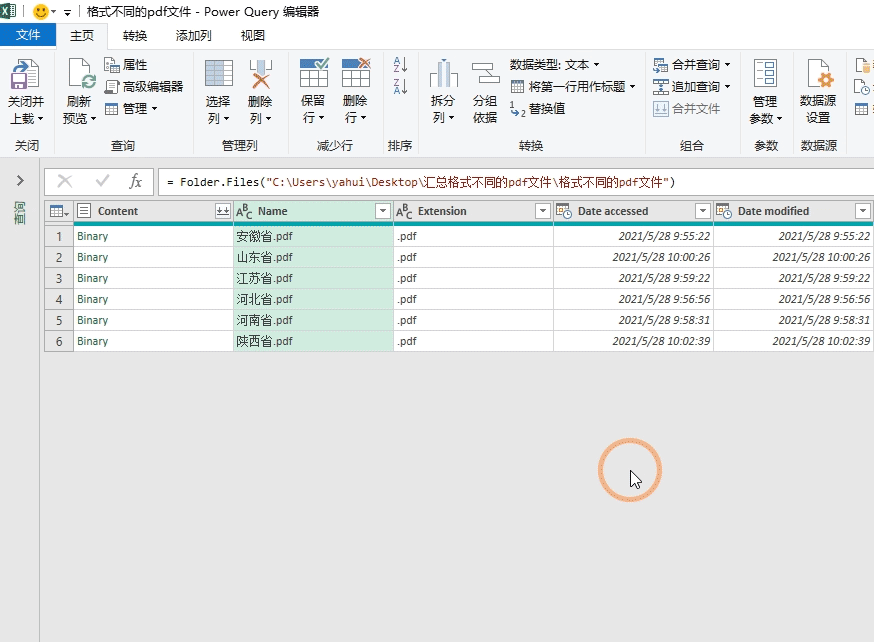The width and height of the screenshot is (874, 642).
Task: Switch to the Add Column (添加列) tab
Action: pyautogui.click(x=193, y=35)
